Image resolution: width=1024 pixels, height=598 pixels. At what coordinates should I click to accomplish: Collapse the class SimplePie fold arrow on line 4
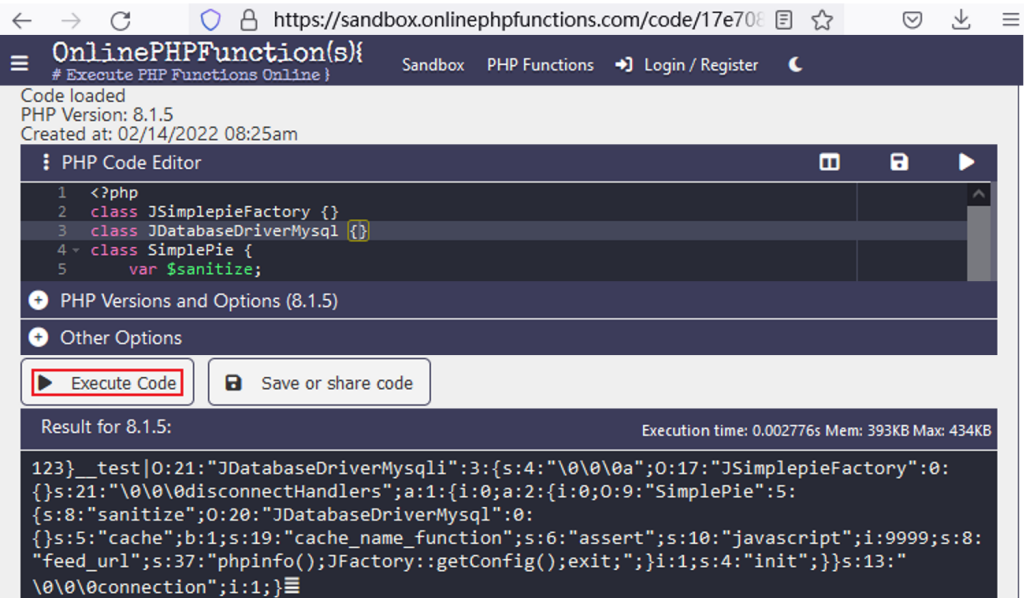click(76, 250)
